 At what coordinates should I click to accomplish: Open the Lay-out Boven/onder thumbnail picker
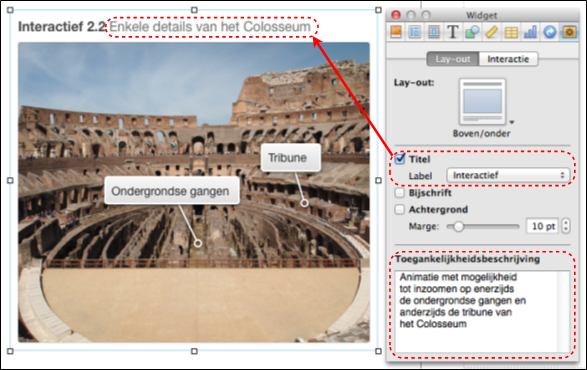(x=483, y=102)
